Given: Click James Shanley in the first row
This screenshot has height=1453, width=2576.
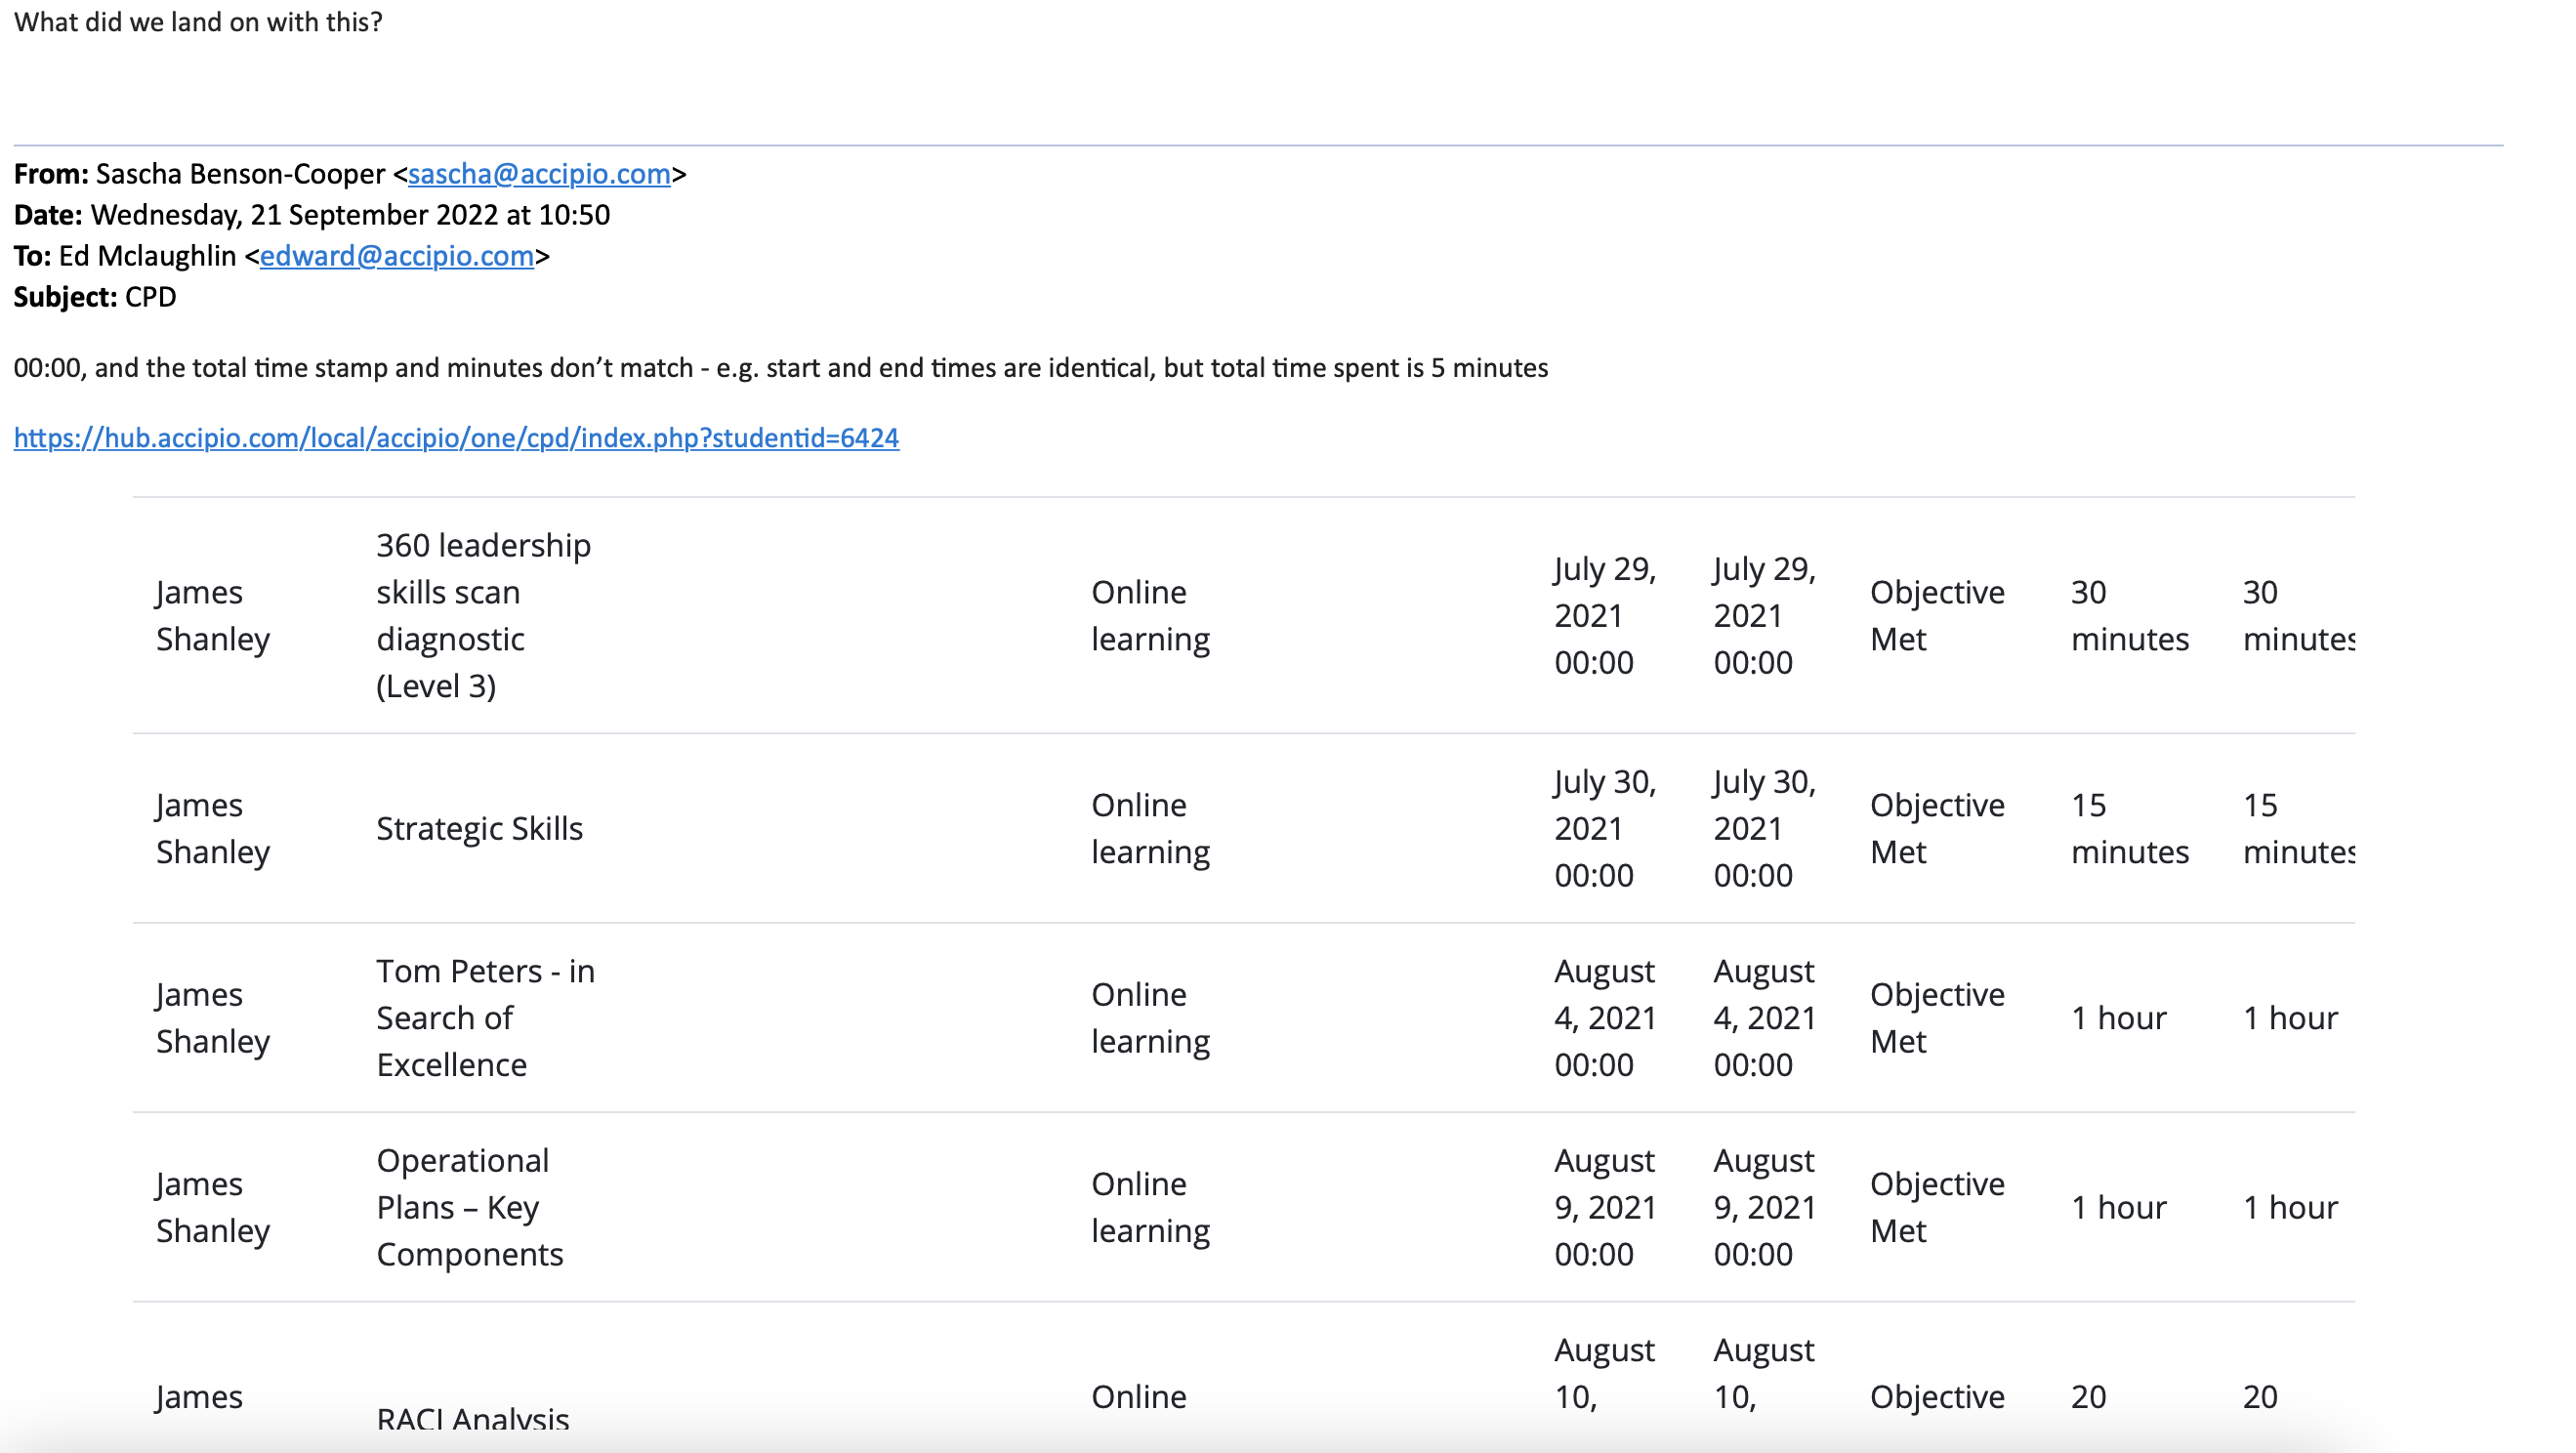Looking at the screenshot, I should [212, 615].
